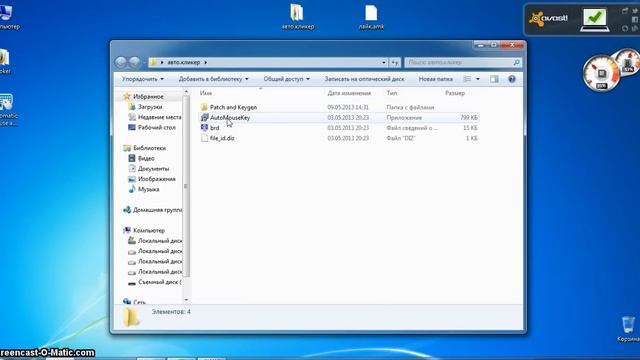Screen dimensions: 640x360
Task: Click the авто.кликер breadcrumb segment
Action: (184, 62)
